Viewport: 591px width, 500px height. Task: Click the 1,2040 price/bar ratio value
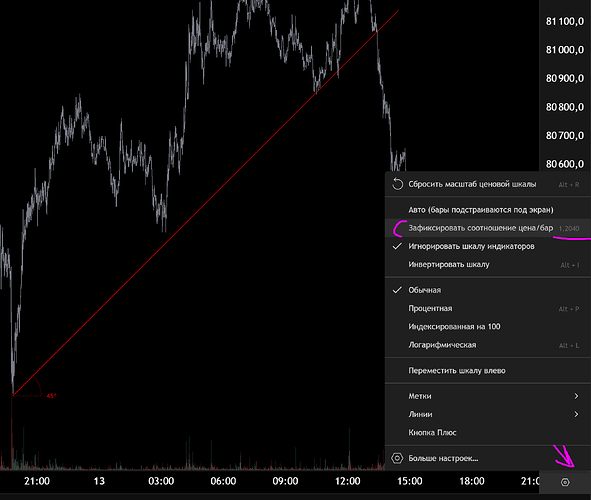tap(569, 228)
